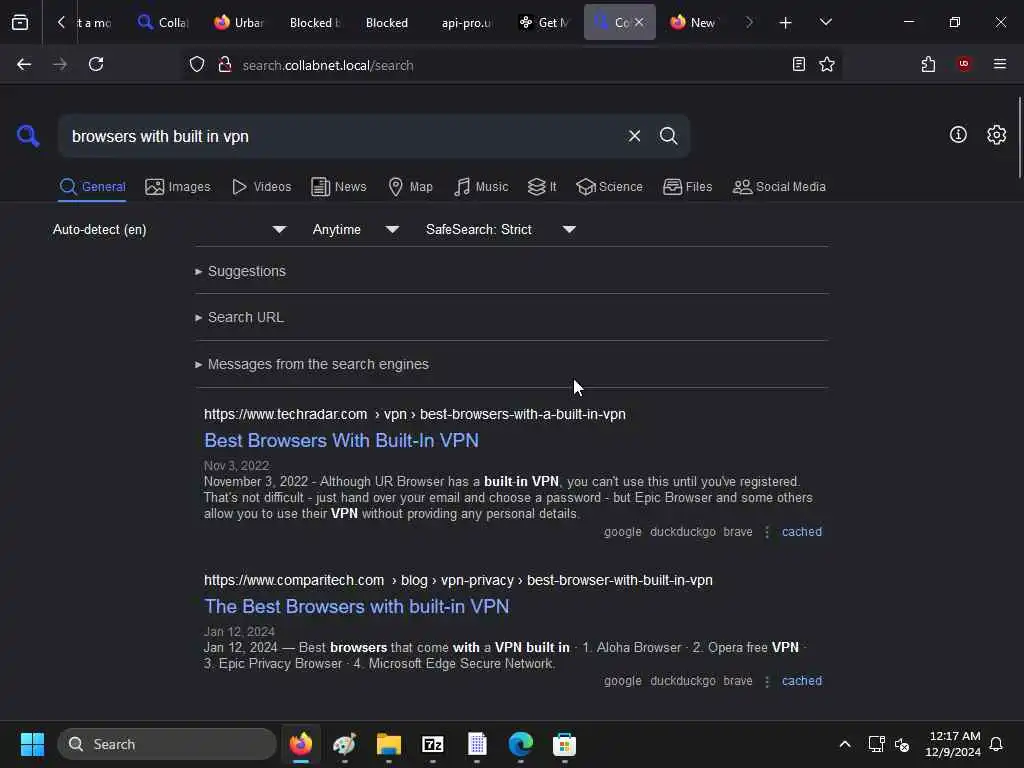Screen dimensions: 1024x768
Task: Expand the Suggestions section
Action: tap(240, 271)
